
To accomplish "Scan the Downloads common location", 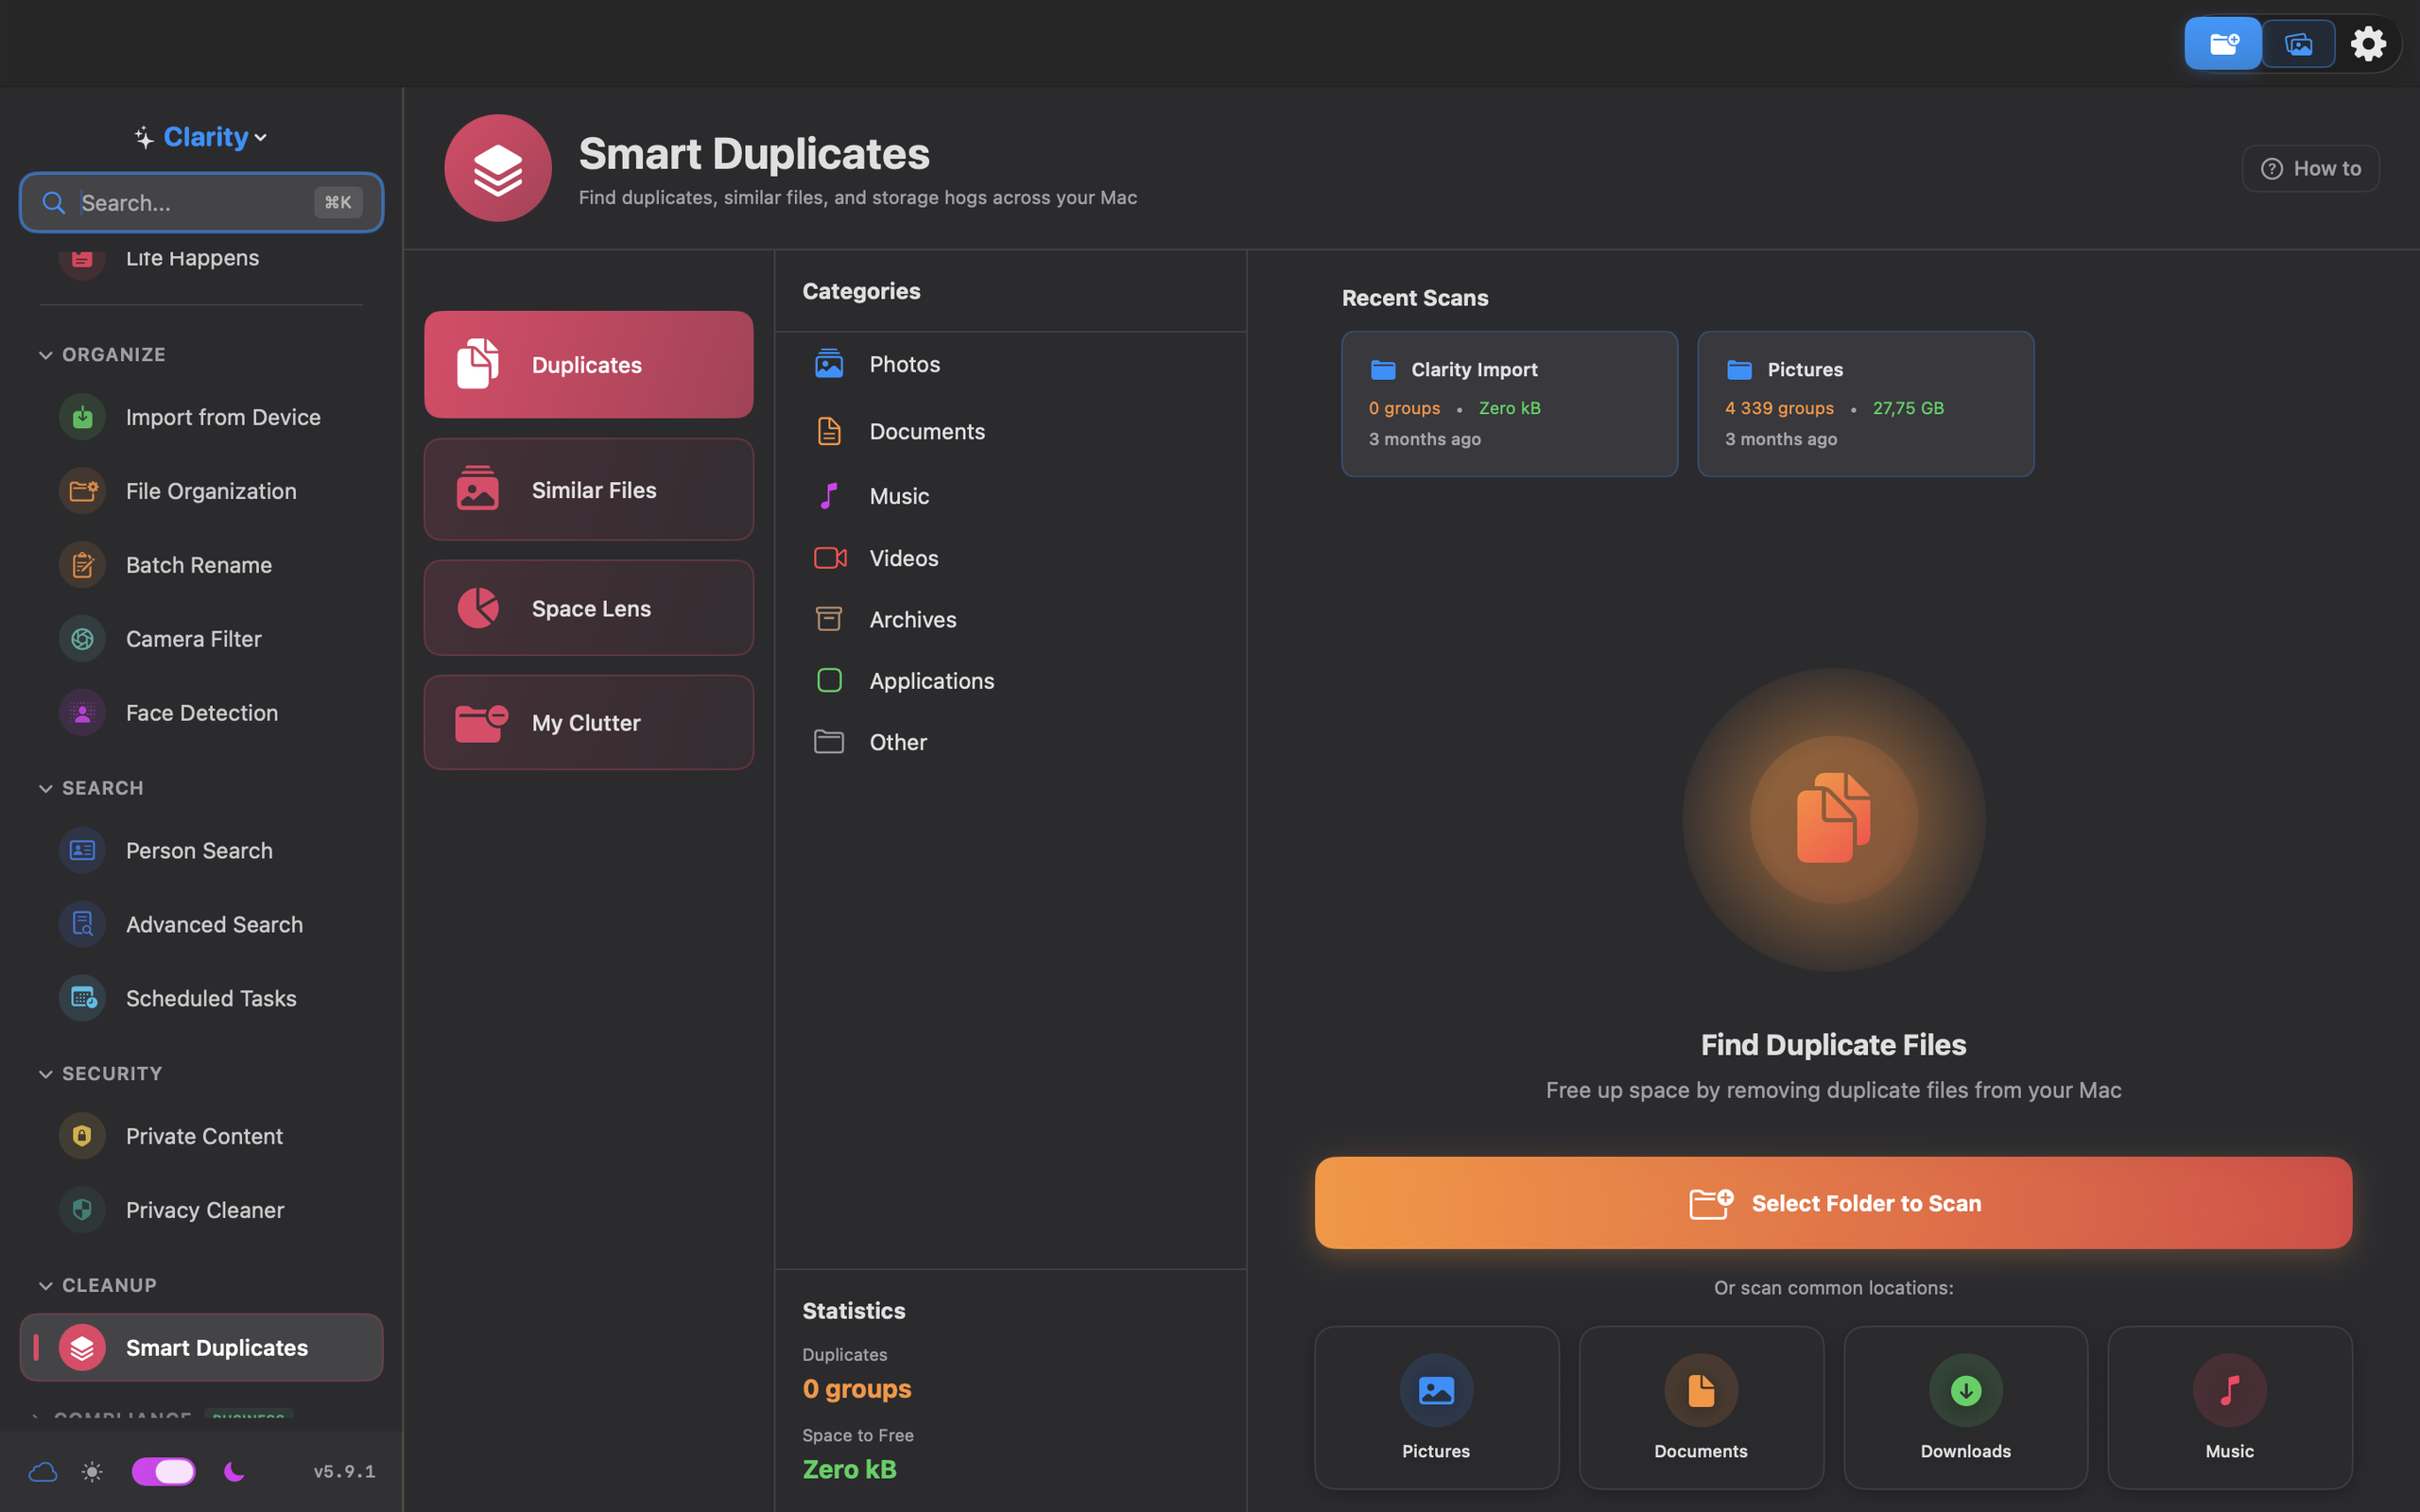I will [x=1965, y=1407].
